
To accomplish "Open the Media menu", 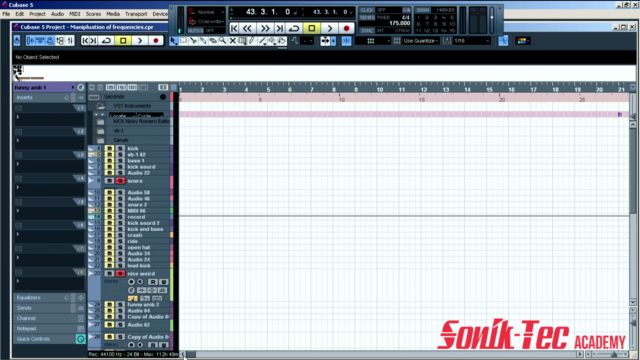I will [x=113, y=14].
